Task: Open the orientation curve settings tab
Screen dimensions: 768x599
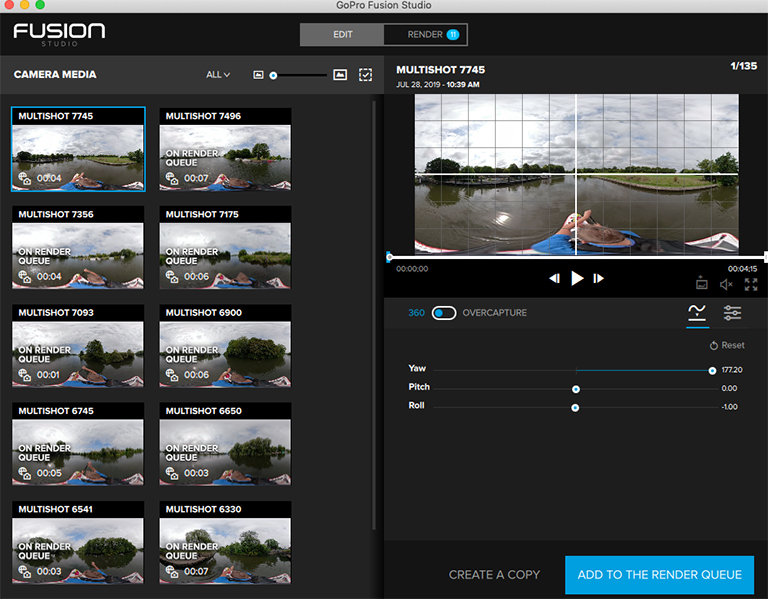Action: (697, 312)
